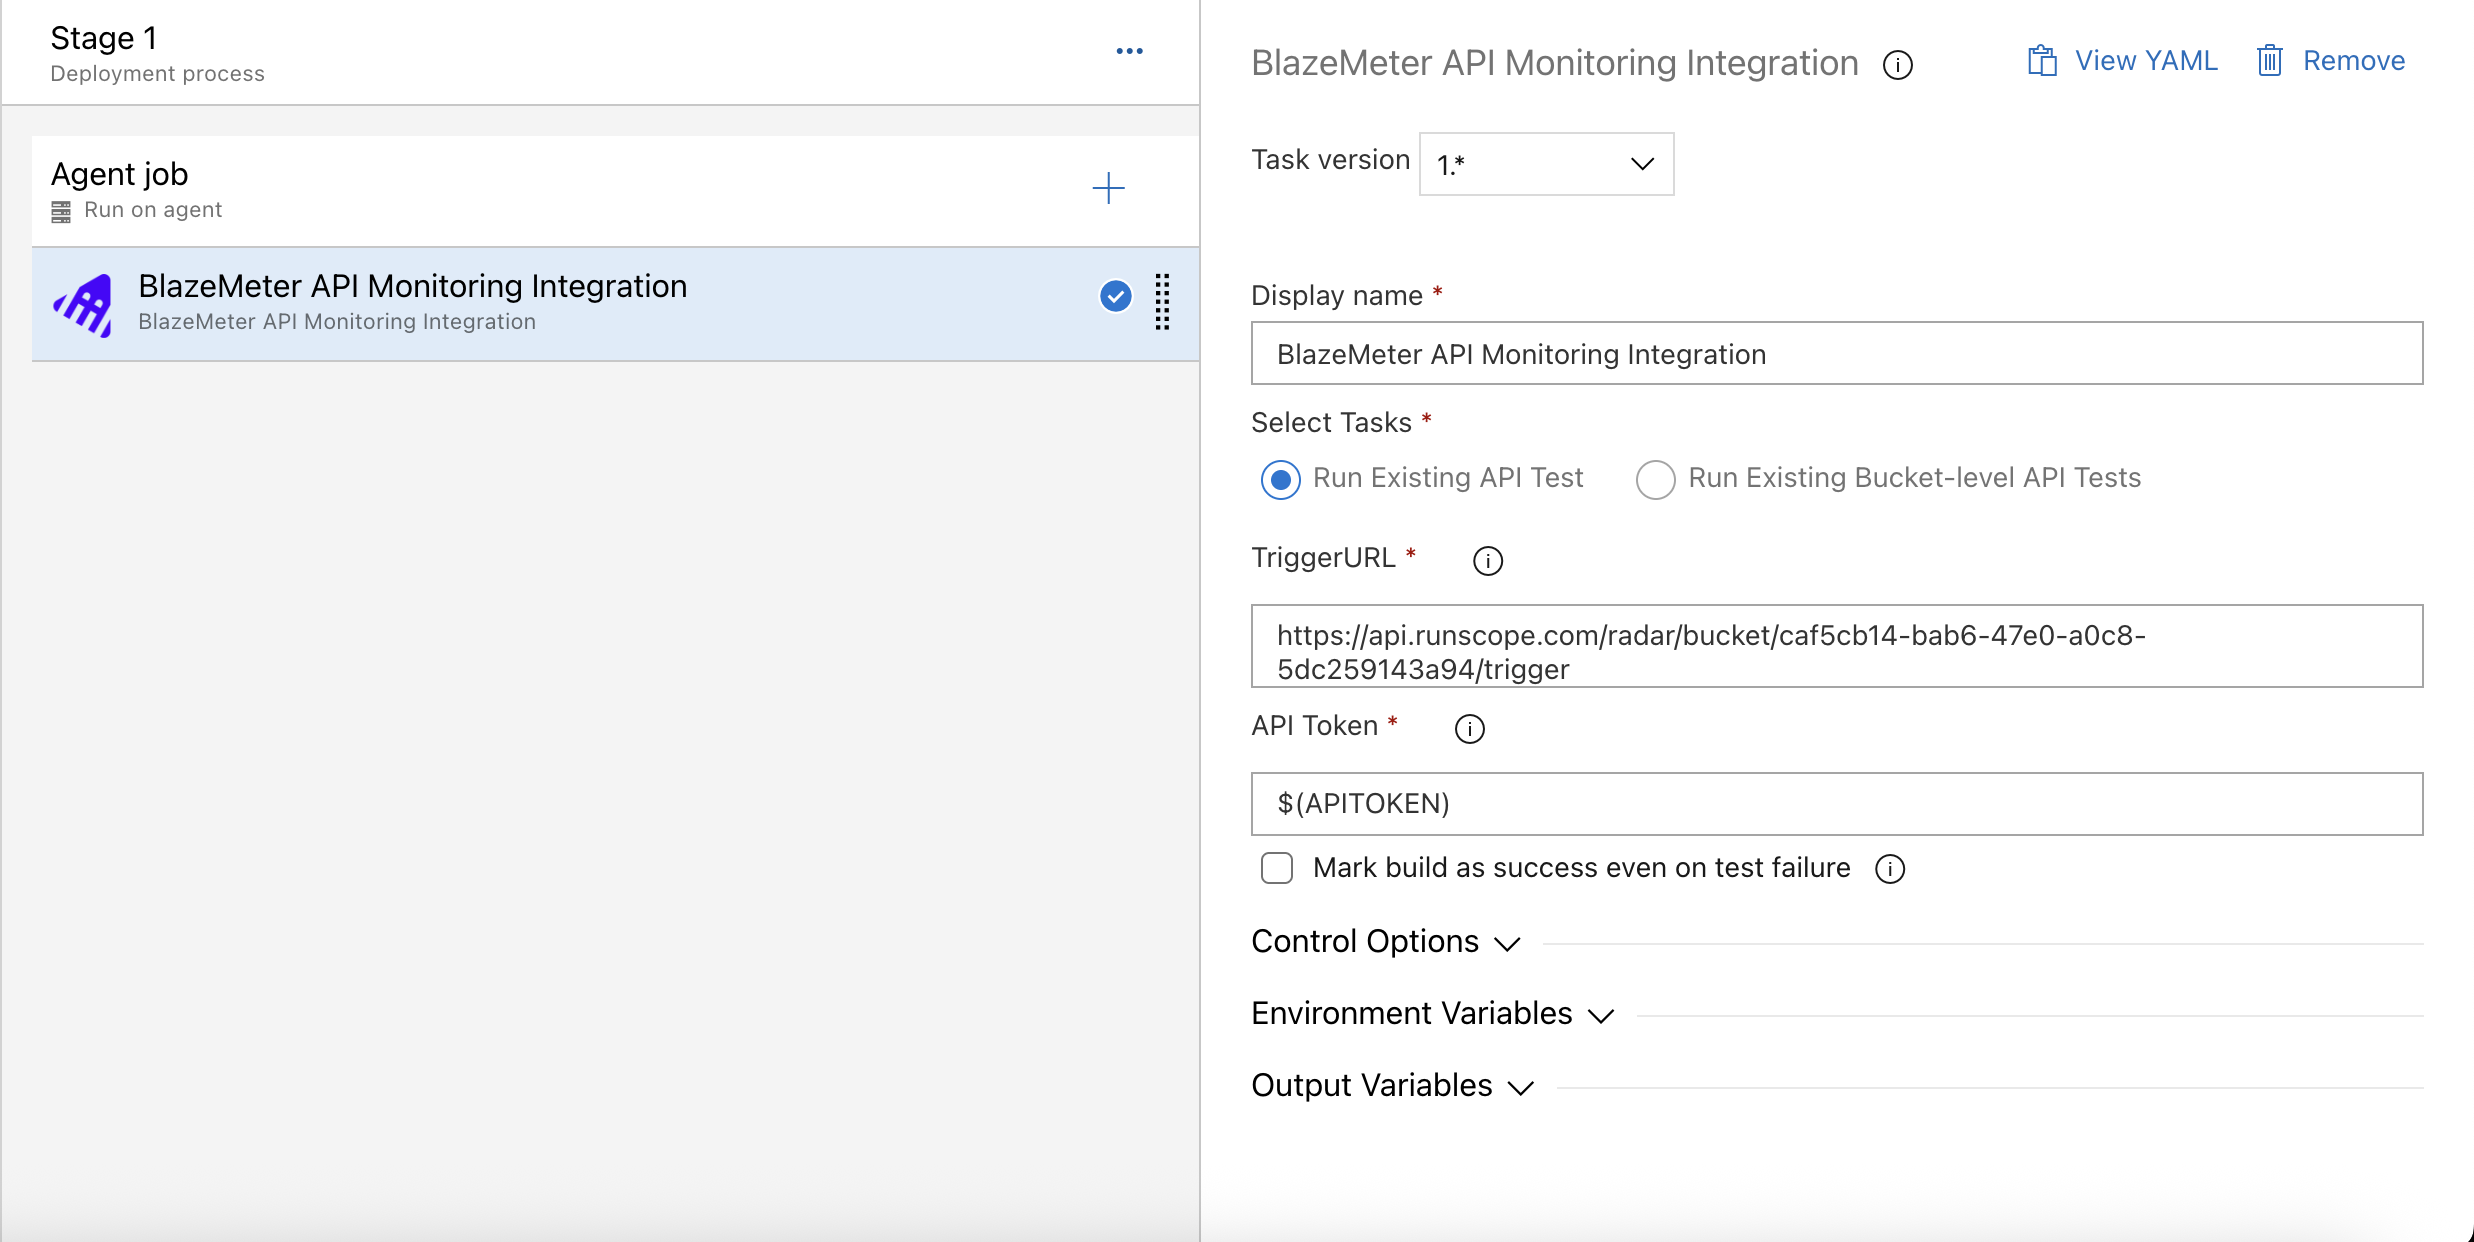Click the API Token info icon
The height and width of the screenshot is (1242, 2474).
[x=1469, y=728]
